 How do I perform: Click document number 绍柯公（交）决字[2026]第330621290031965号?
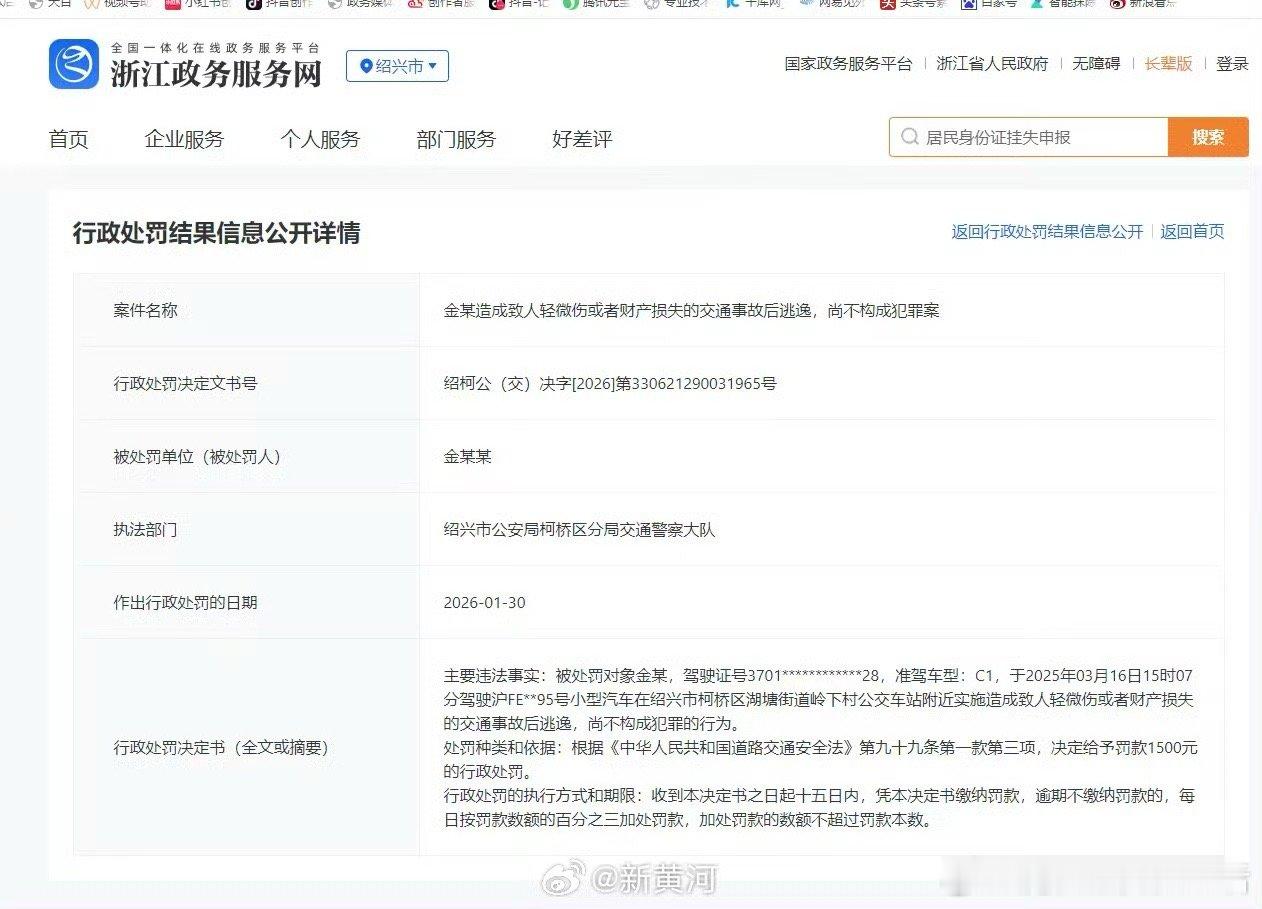610,383
